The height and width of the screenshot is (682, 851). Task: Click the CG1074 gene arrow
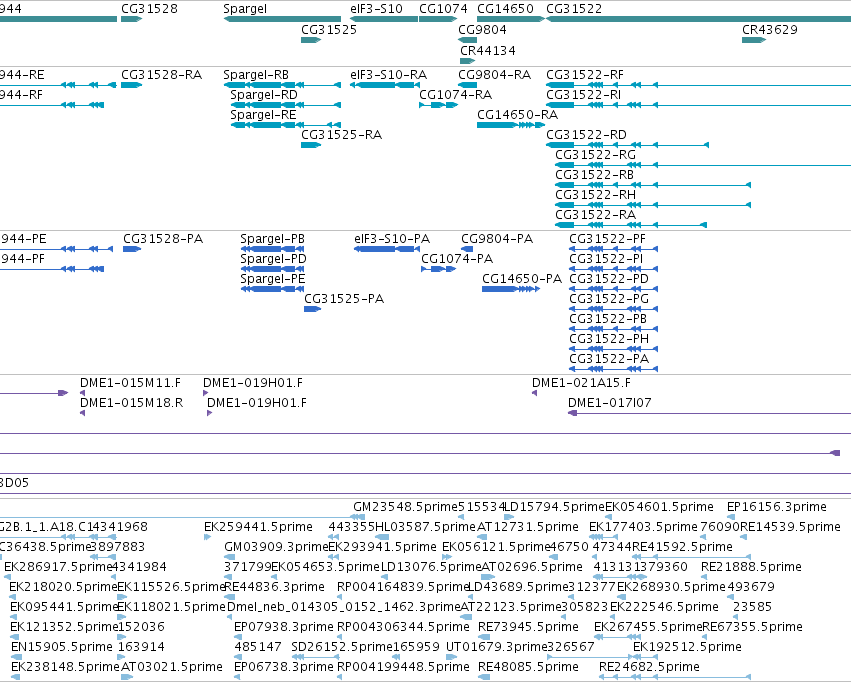click(x=438, y=19)
